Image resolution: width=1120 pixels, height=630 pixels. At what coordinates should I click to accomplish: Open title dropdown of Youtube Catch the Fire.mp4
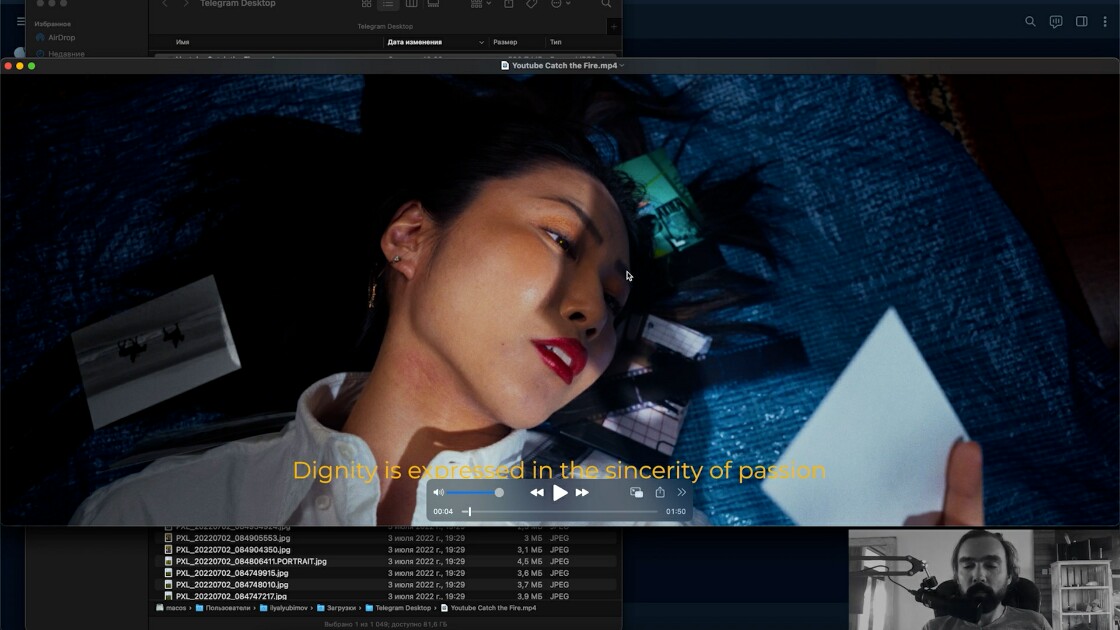click(622, 65)
